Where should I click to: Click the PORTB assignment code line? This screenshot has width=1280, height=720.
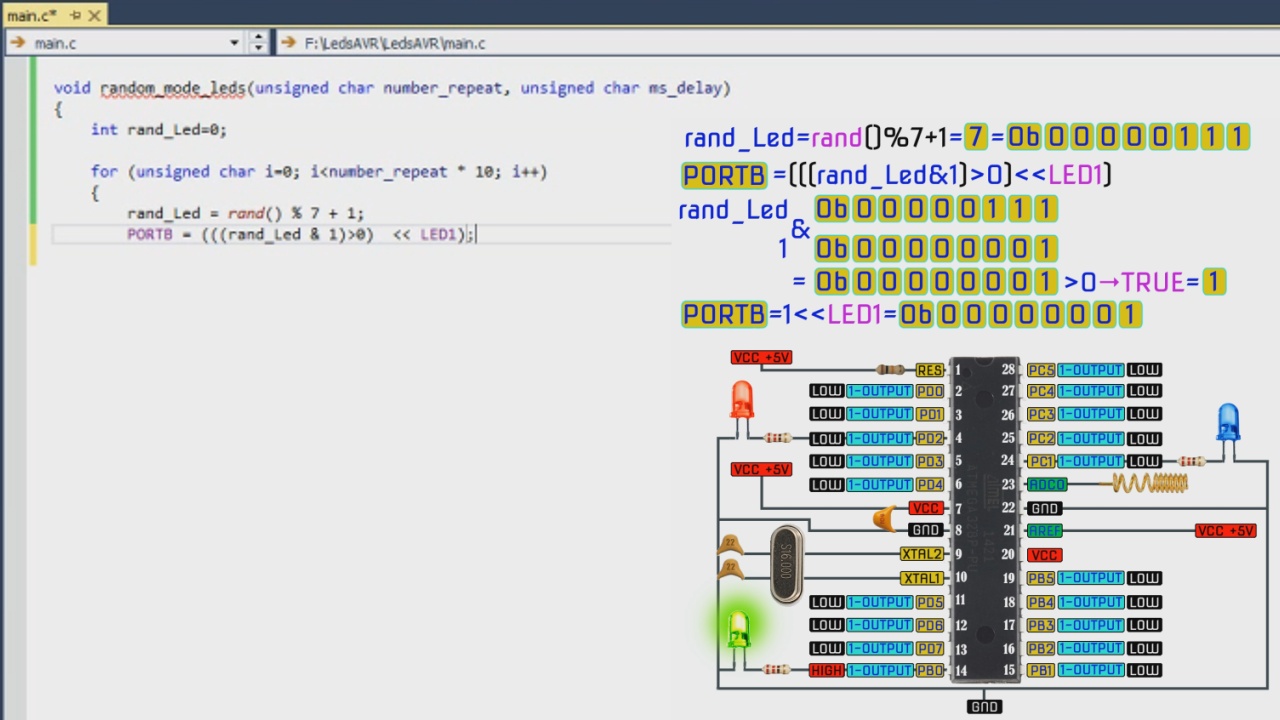click(302, 234)
